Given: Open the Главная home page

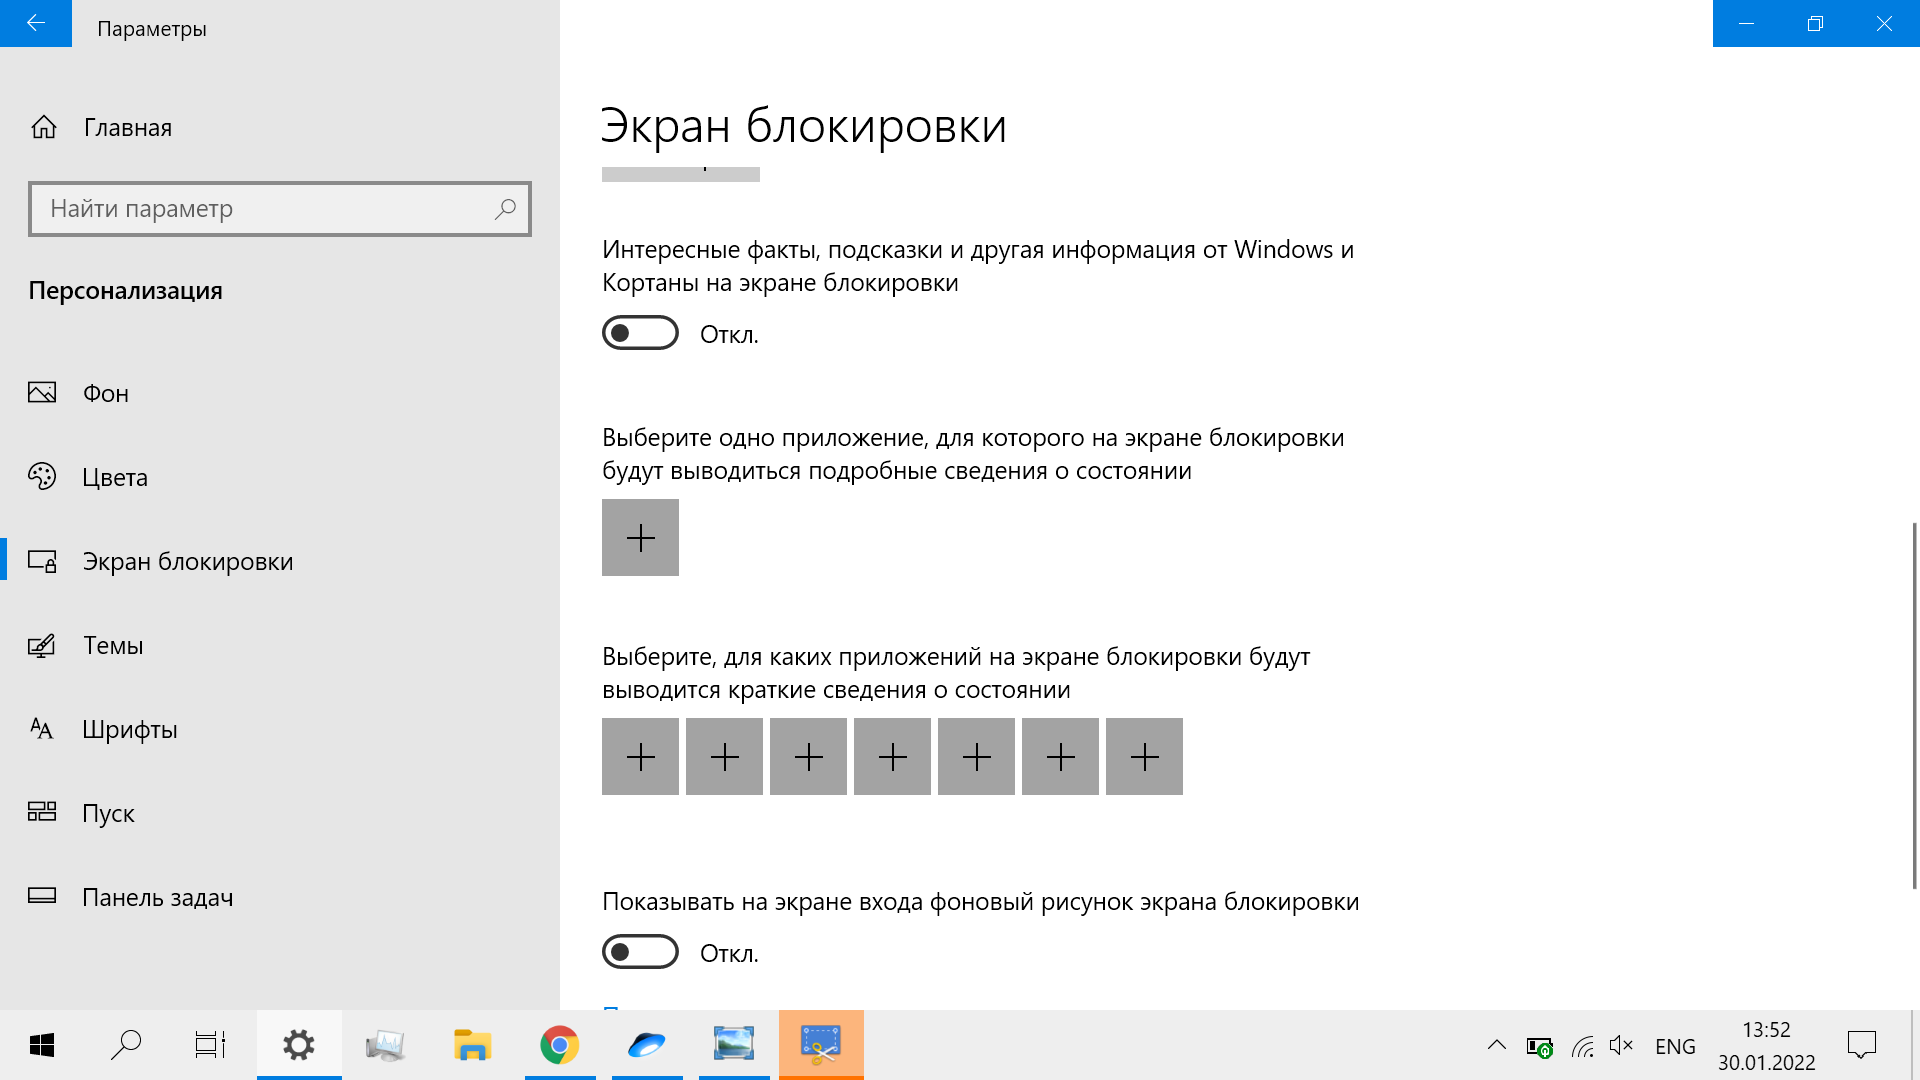Looking at the screenshot, I should pyautogui.click(x=280, y=128).
